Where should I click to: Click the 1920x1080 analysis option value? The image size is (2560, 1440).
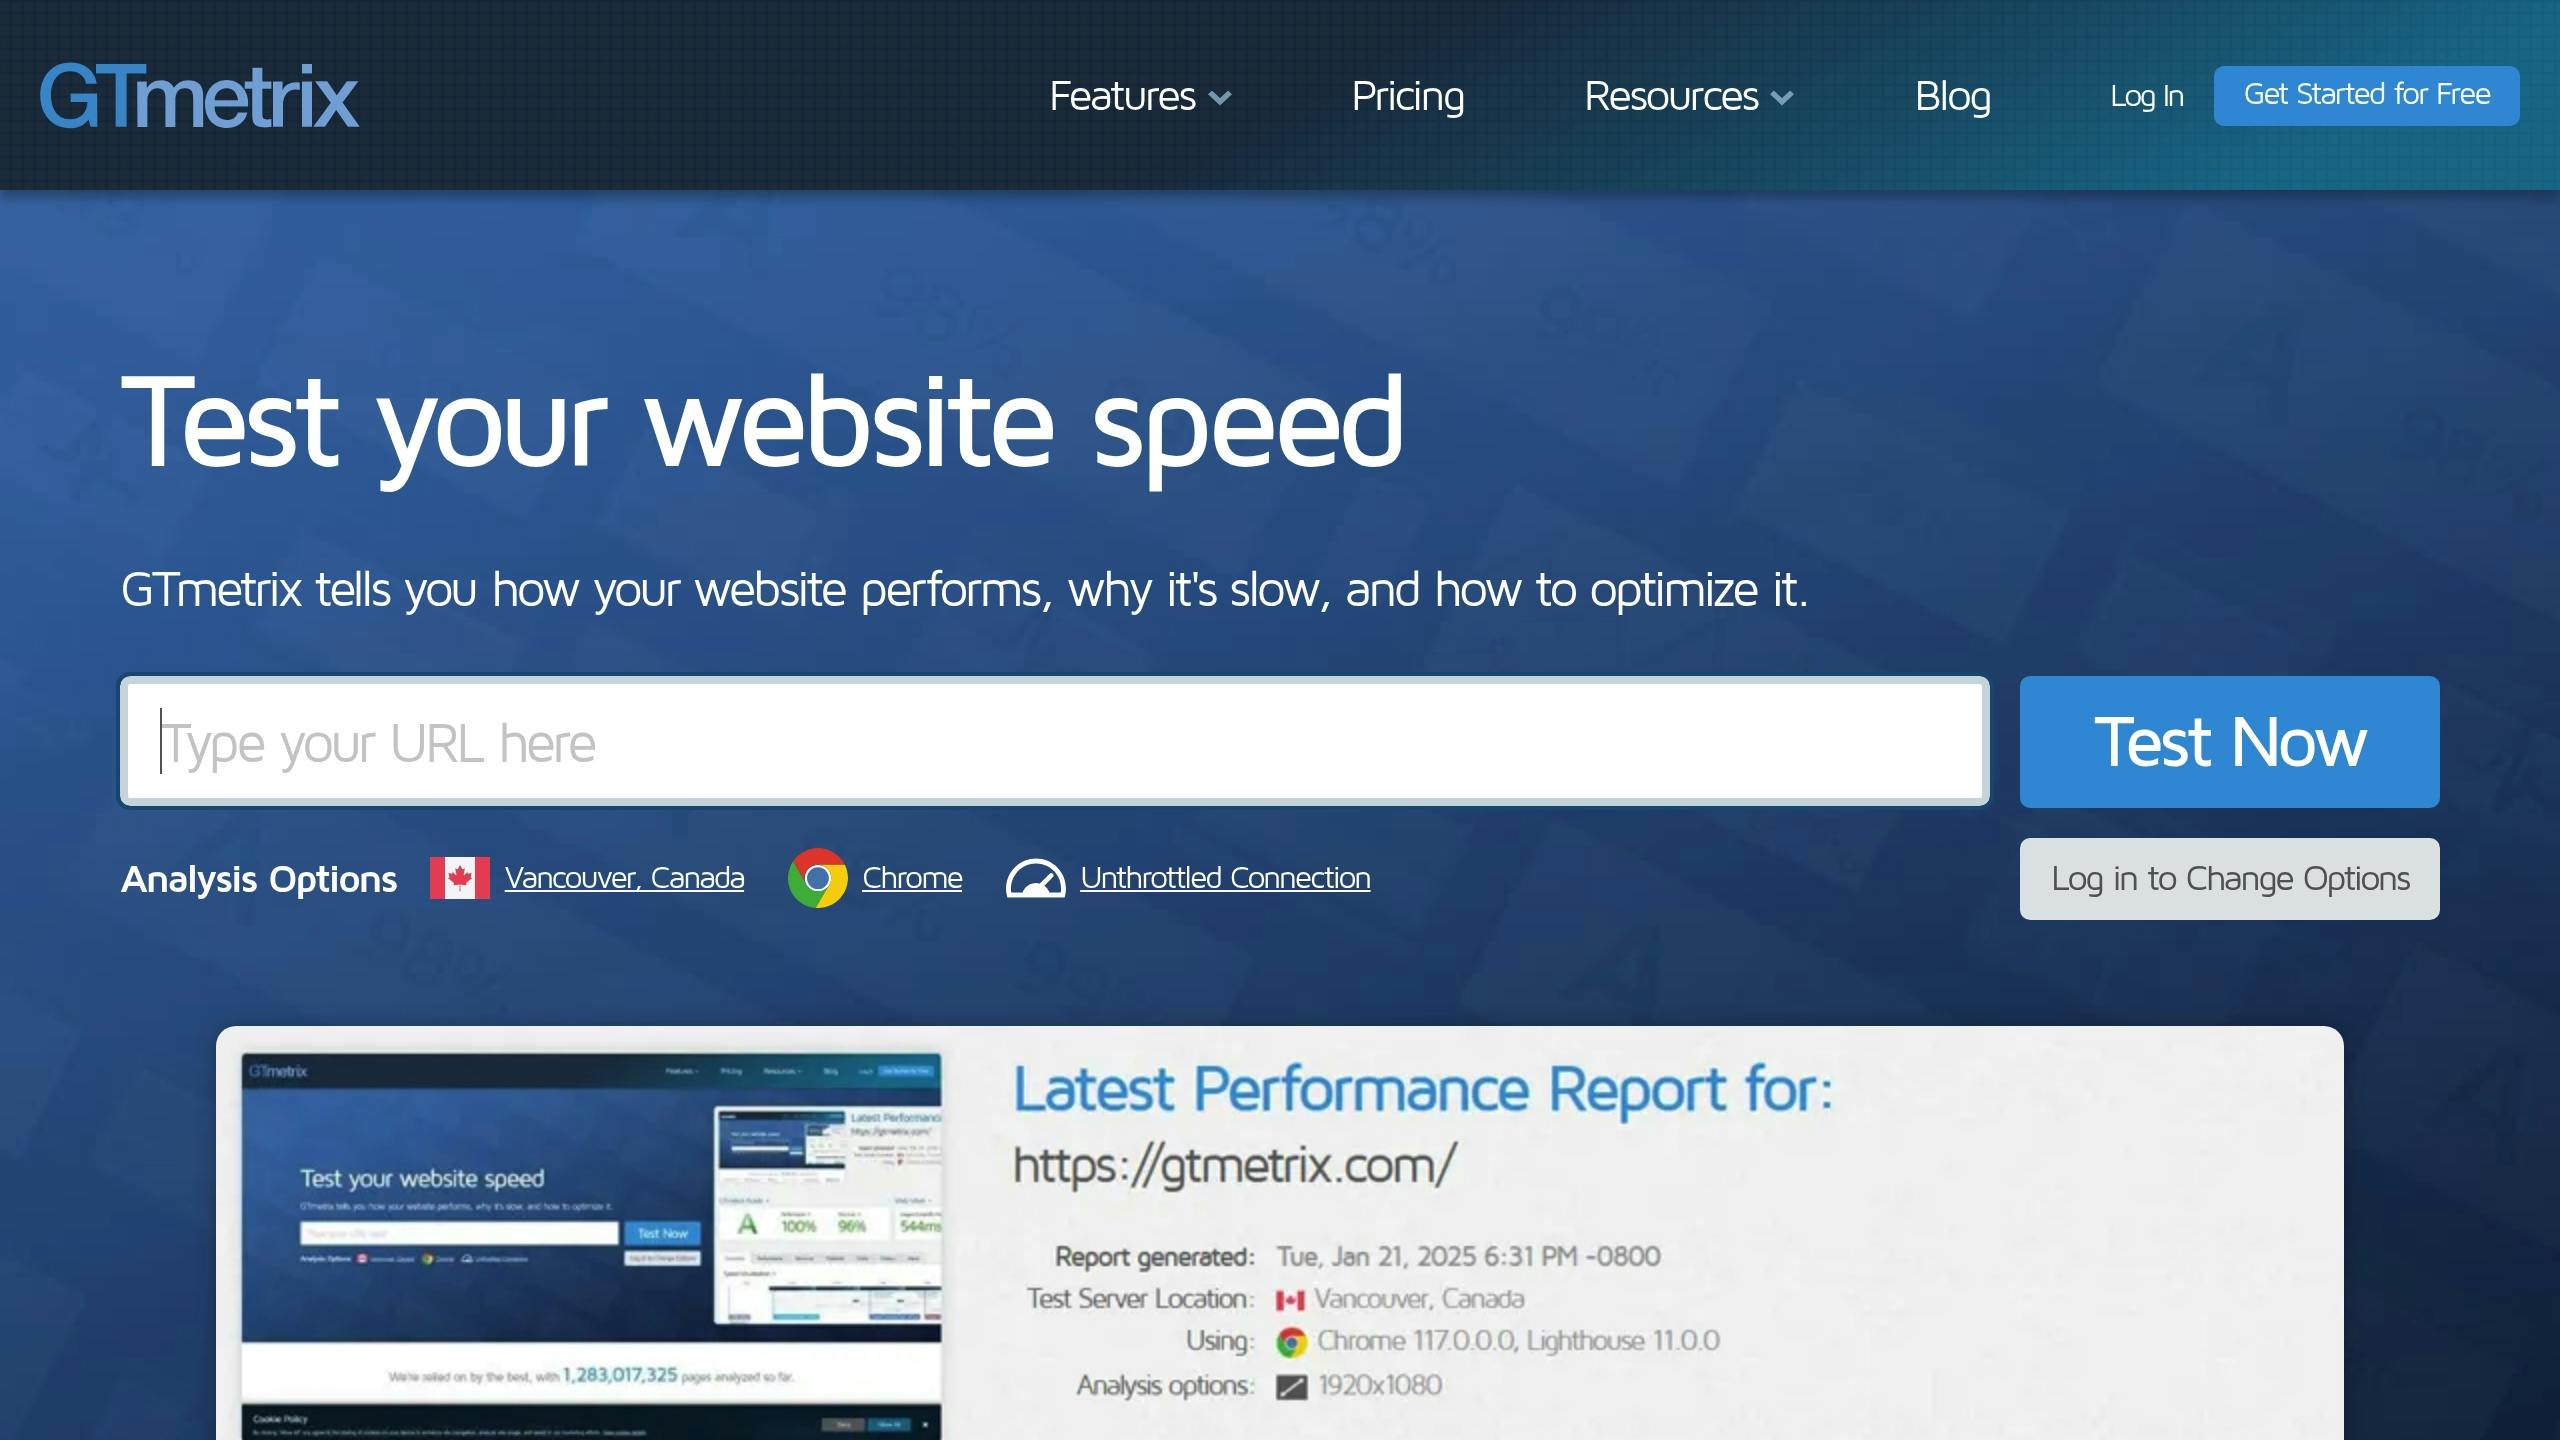point(1380,1385)
